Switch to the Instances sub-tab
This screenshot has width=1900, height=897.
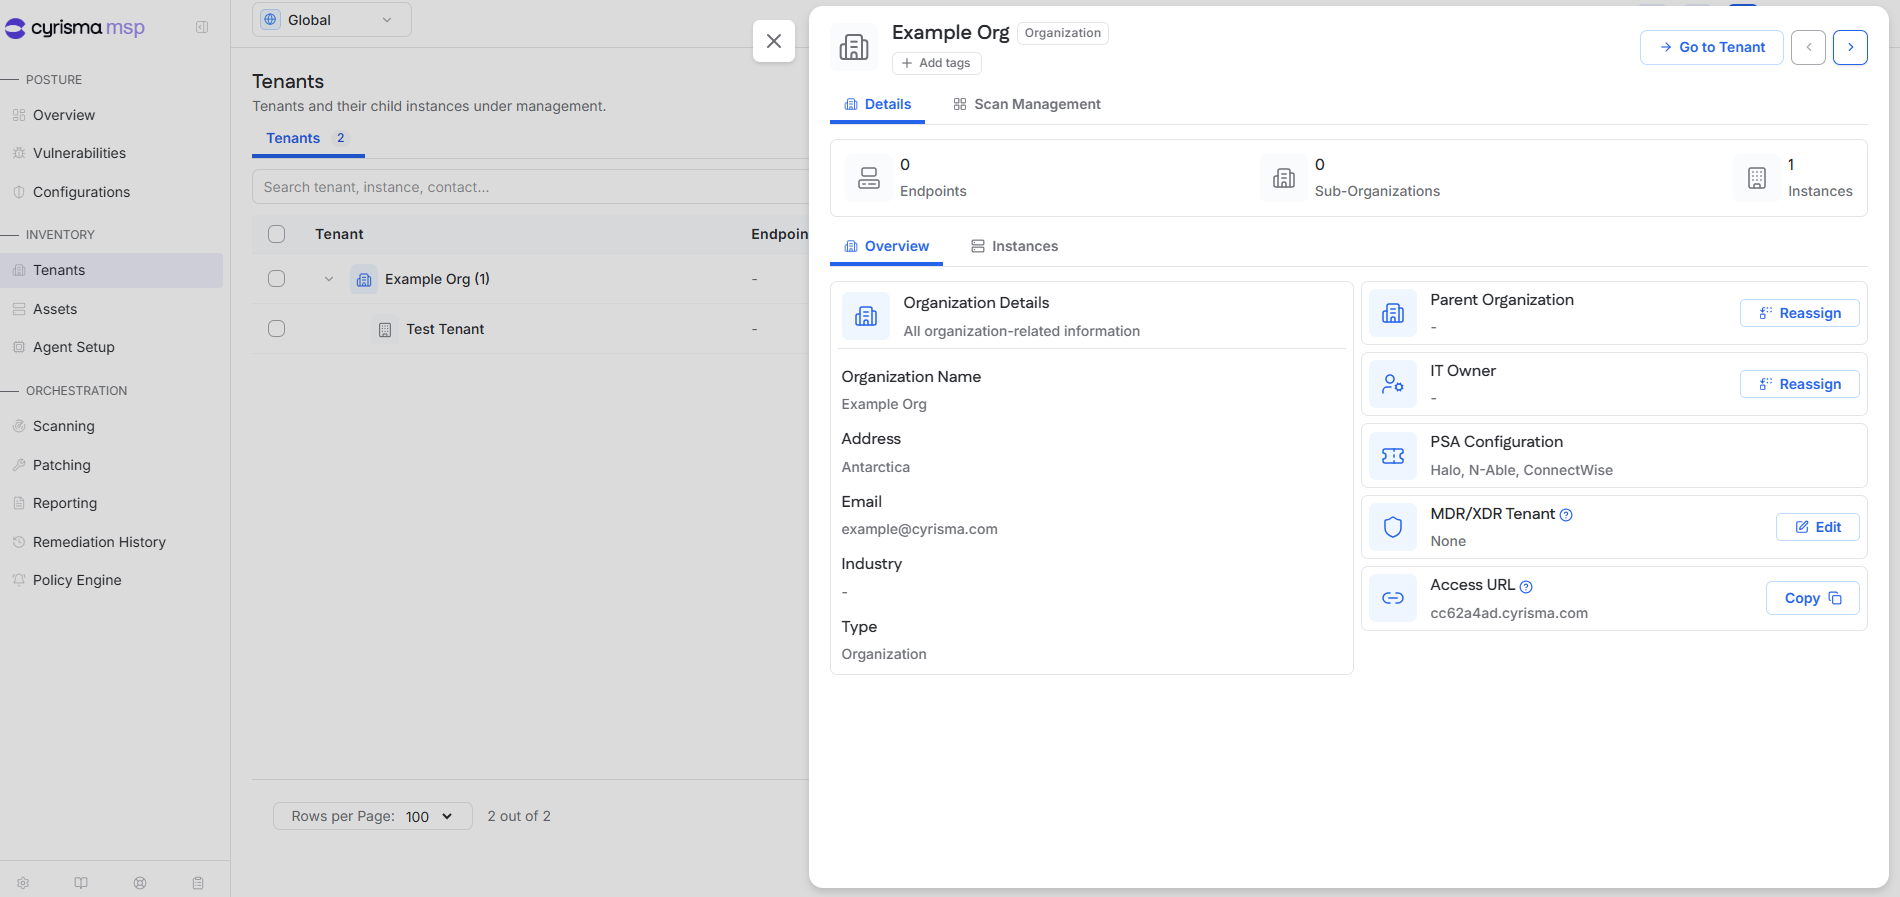tap(1015, 246)
